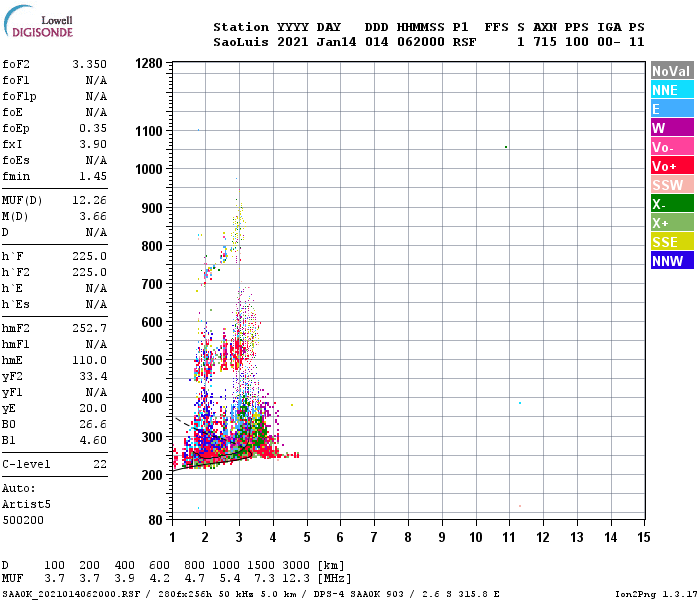This screenshot has height=600, width=700.
Task: Select the NoVal gray legend swatch
Action: pos(672,71)
